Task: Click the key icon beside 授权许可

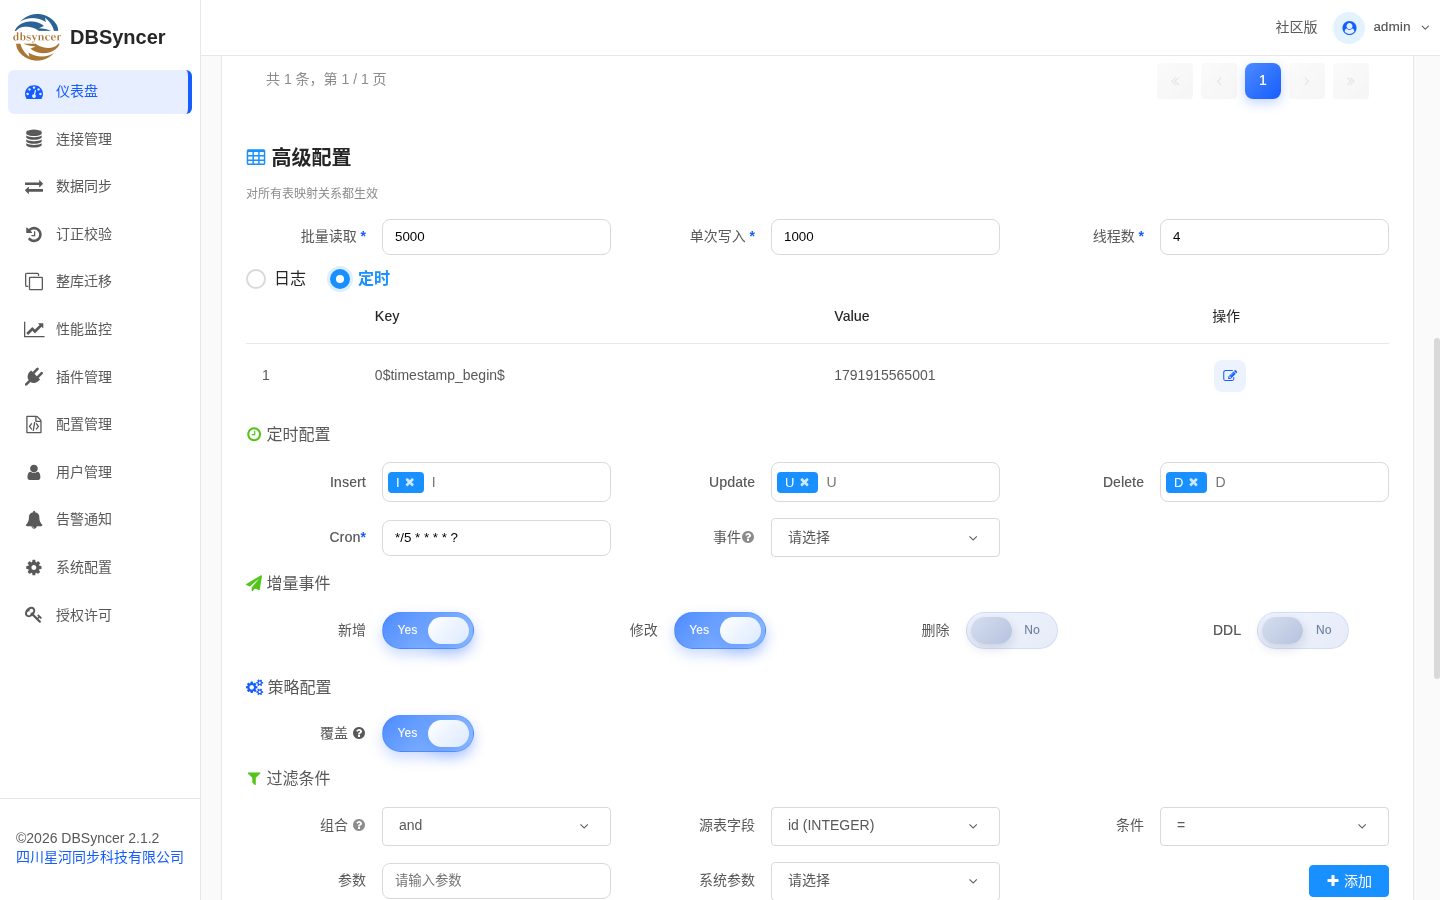Action: (34, 615)
